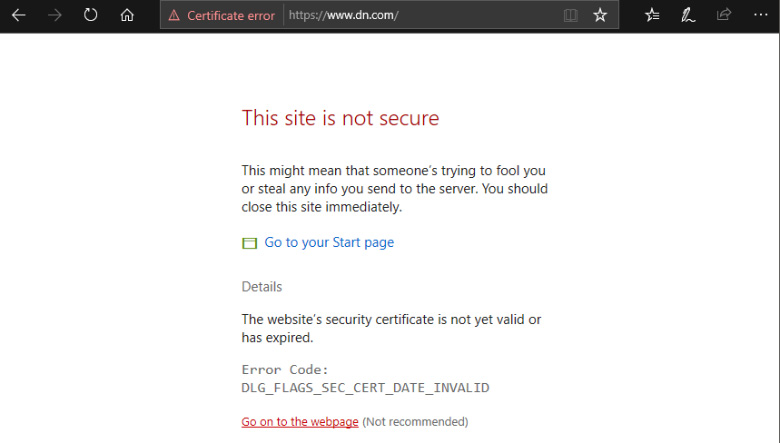Open the Add notes pen icon
780x443 pixels.
click(688, 15)
